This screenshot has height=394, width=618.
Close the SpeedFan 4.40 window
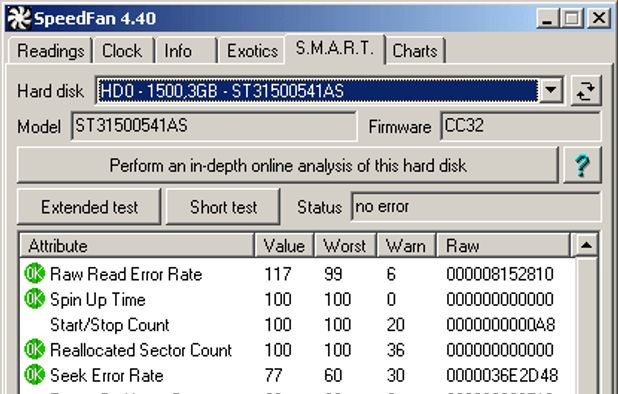[x=599, y=18]
